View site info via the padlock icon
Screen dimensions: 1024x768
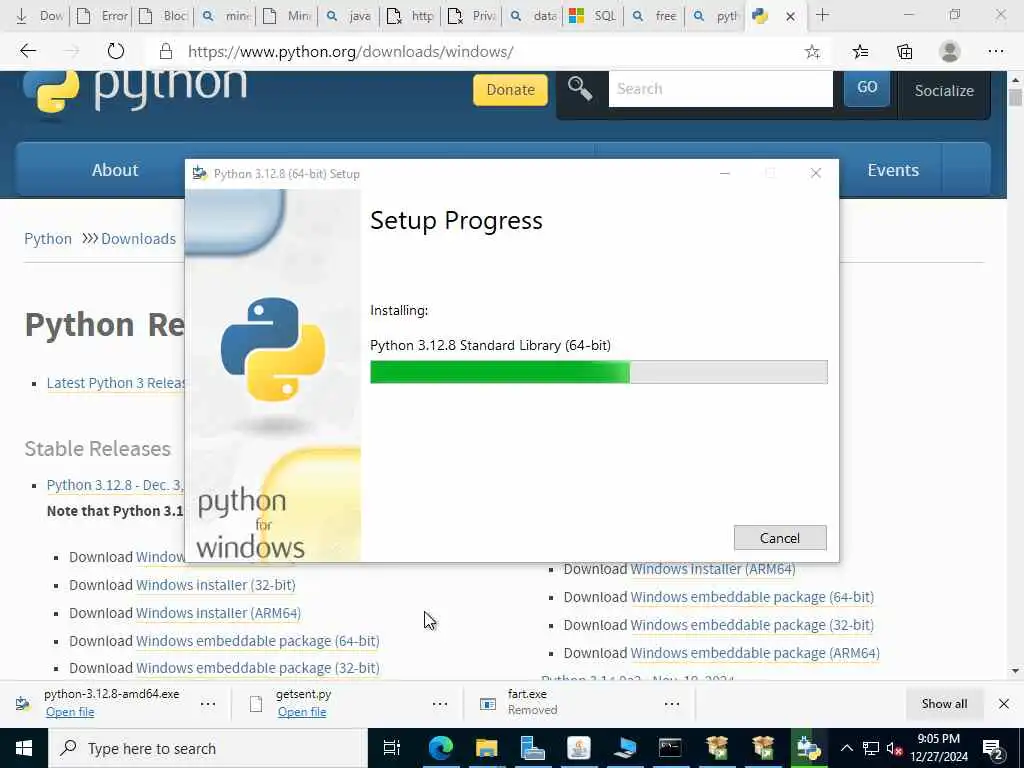coord(166,52)
